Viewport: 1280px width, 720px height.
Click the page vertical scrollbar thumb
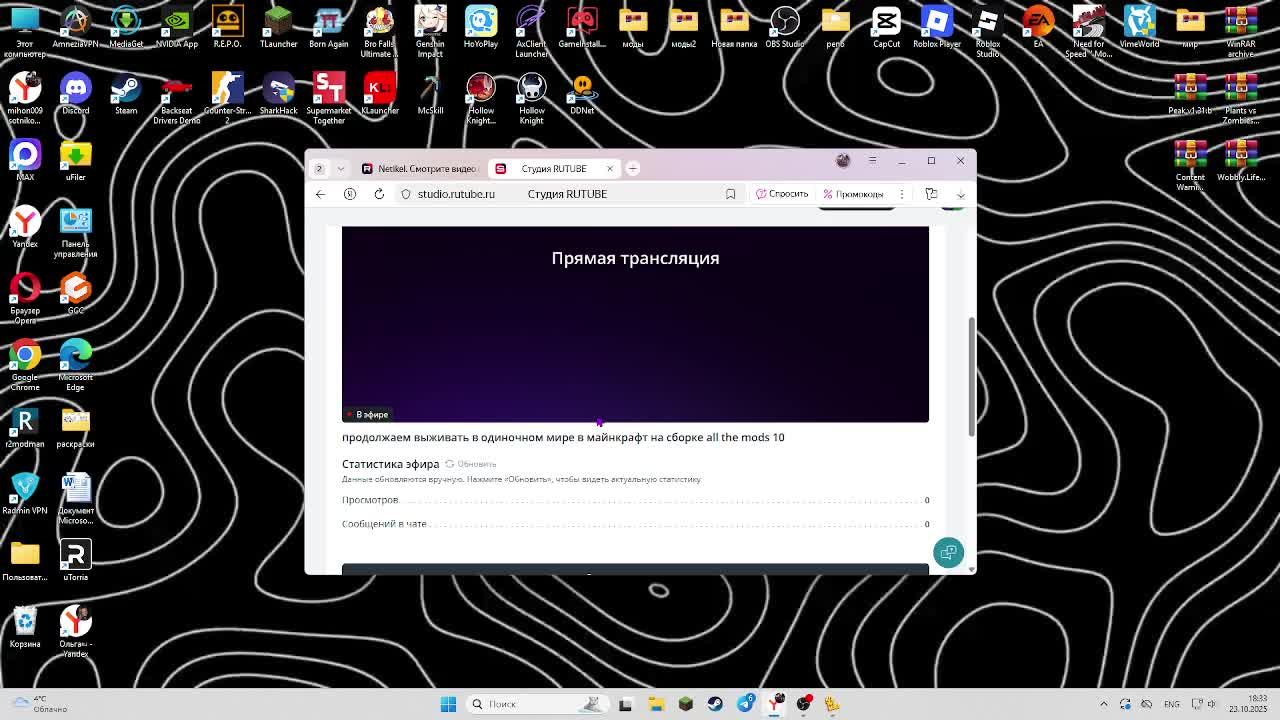click(971, 375)
